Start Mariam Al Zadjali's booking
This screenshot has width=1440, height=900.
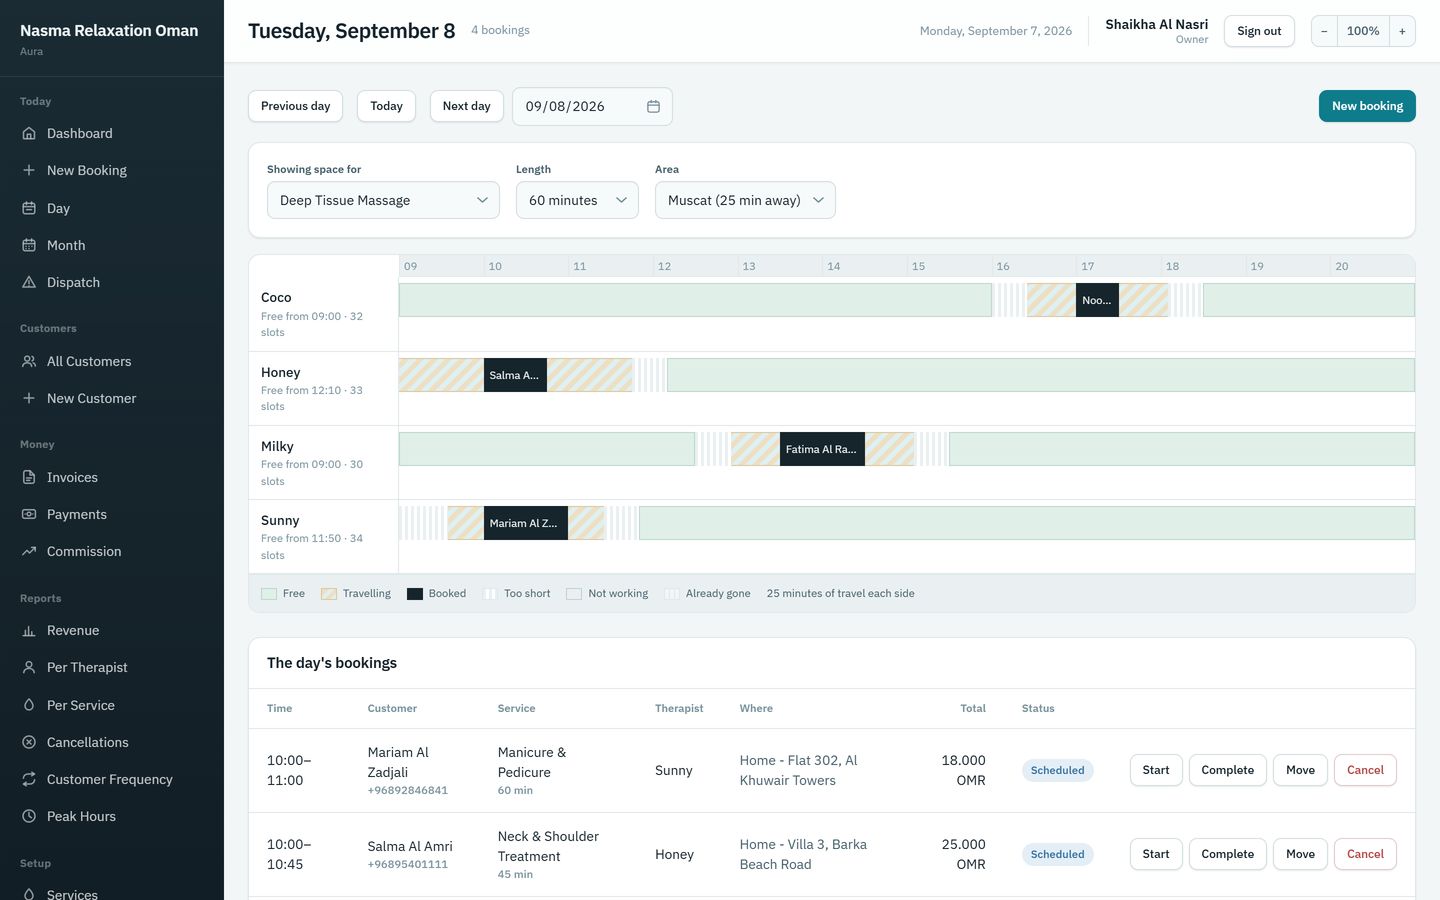pyautogui.click(x=1156, y=770)
